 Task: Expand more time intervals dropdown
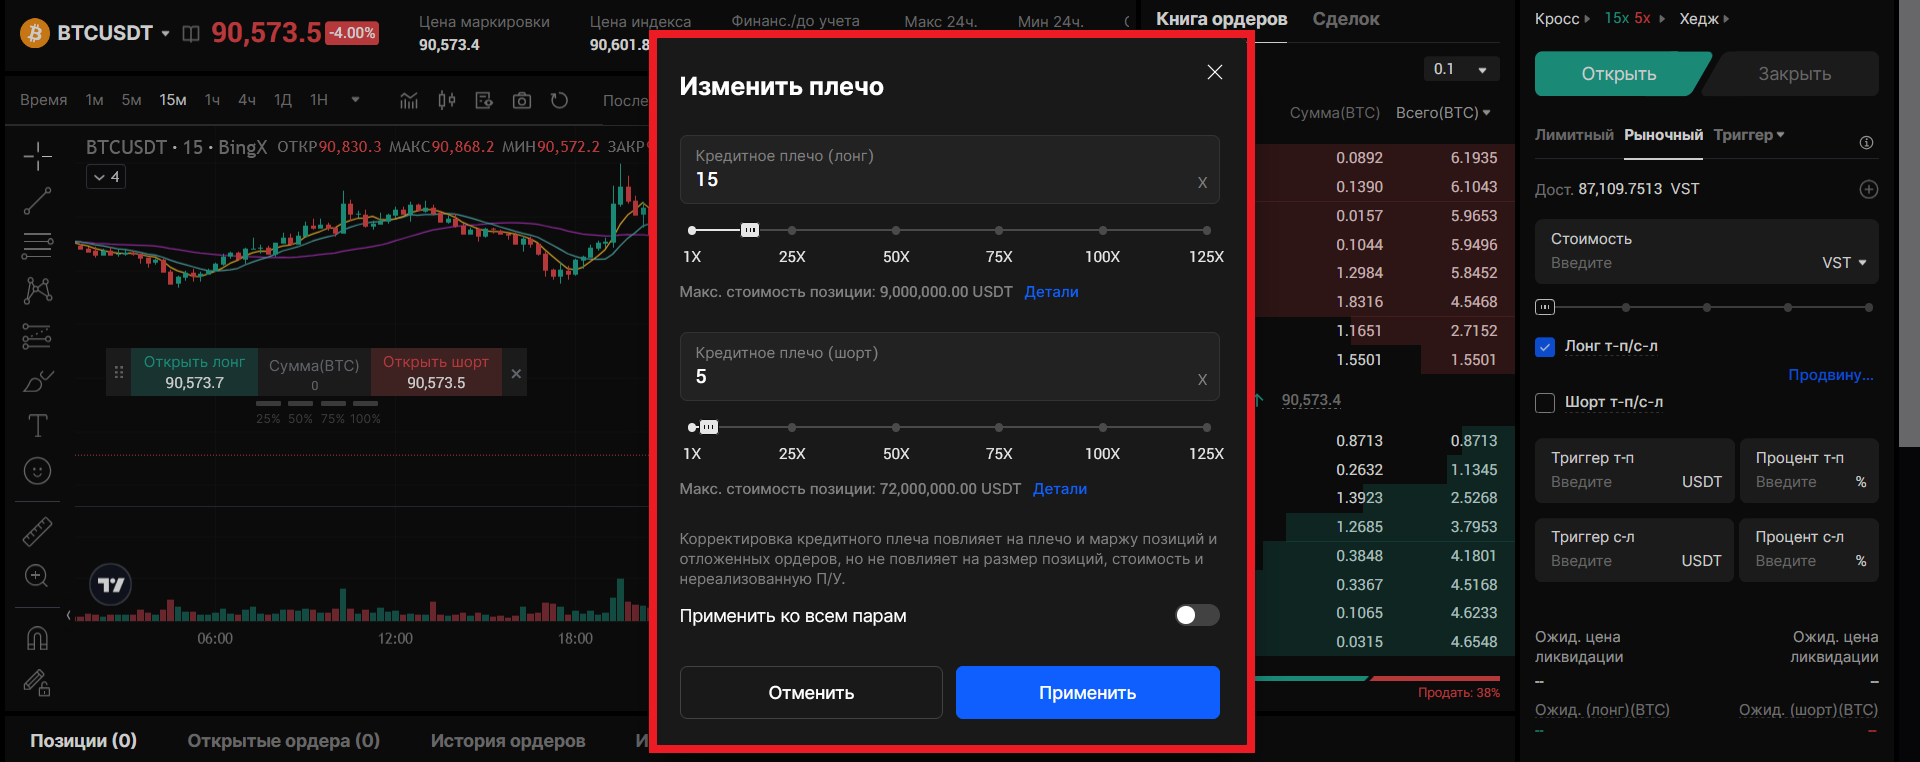click(355, 100)
